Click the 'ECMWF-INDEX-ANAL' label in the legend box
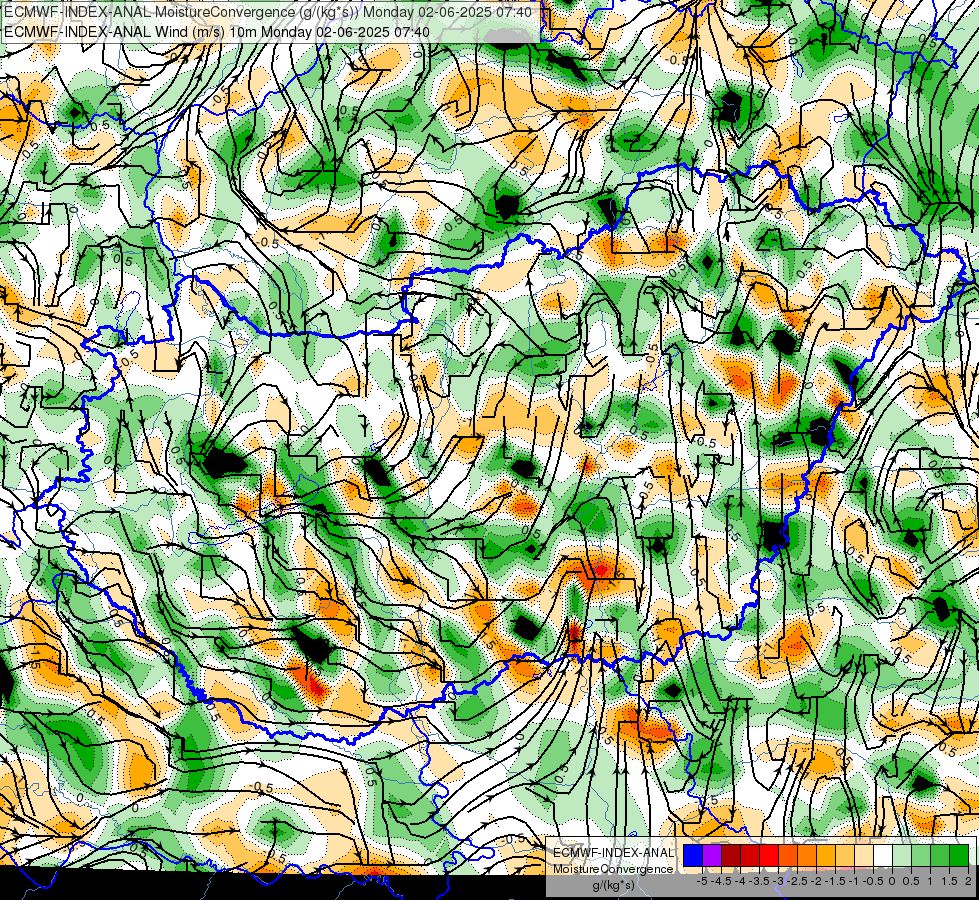 613,853
